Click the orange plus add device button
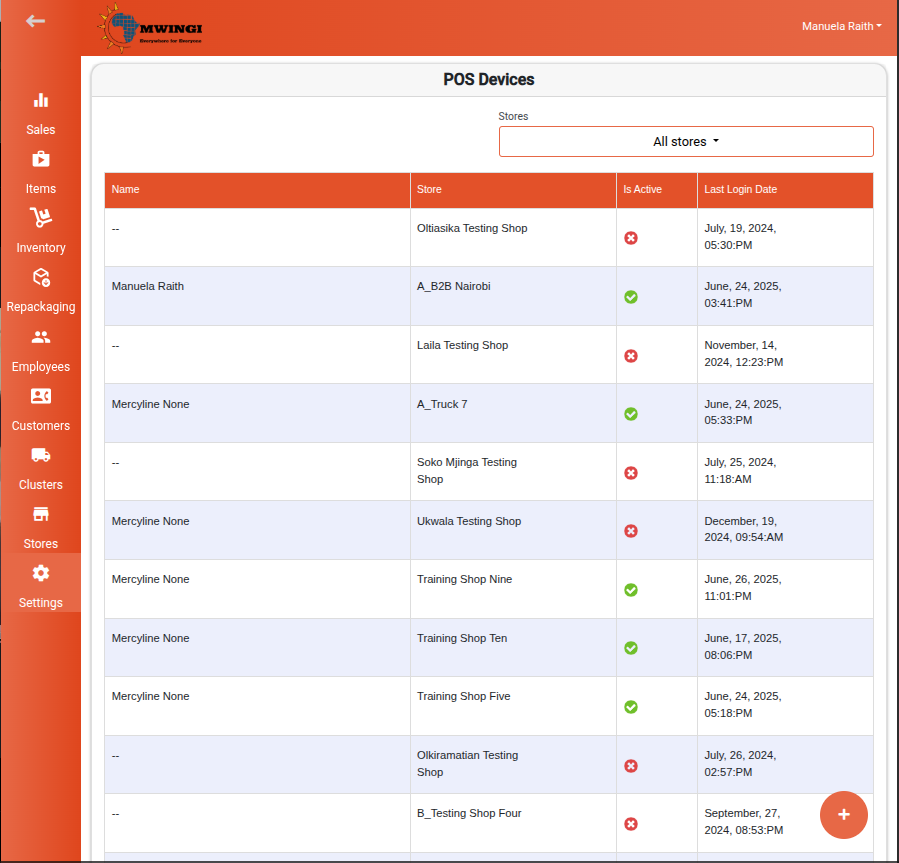Screen dimensions: 899x863 [843, 815]
